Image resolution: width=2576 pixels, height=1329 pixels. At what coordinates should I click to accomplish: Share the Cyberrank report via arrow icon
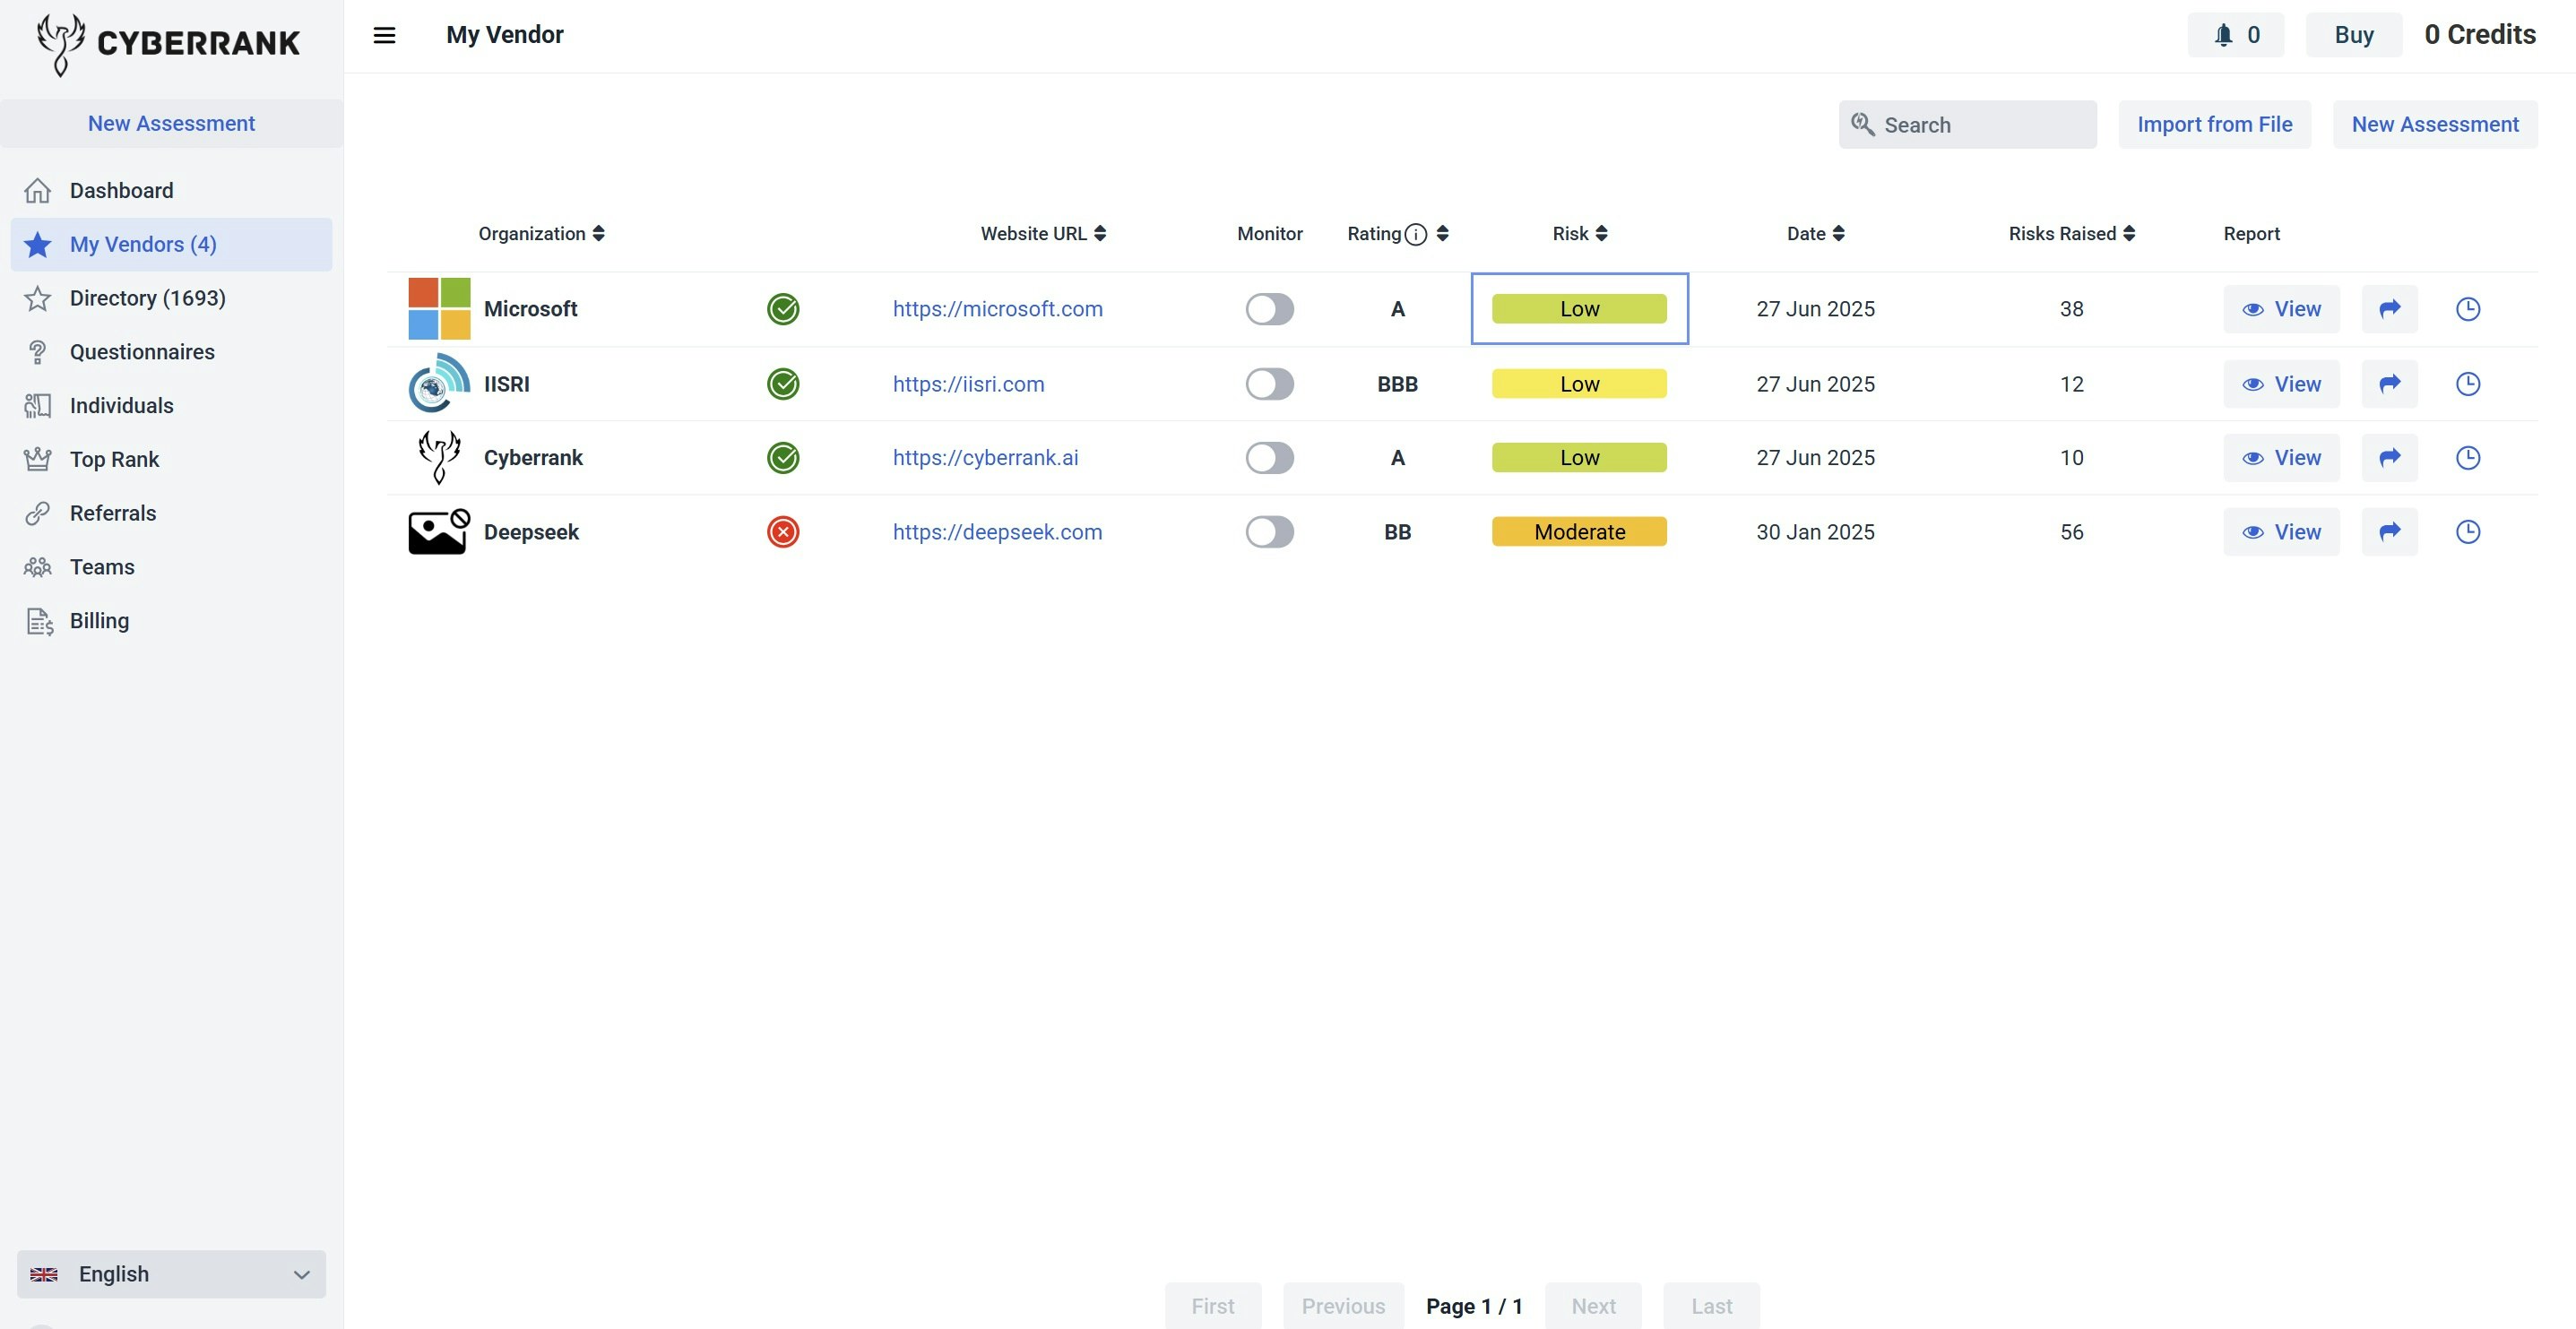(2389, 458)
